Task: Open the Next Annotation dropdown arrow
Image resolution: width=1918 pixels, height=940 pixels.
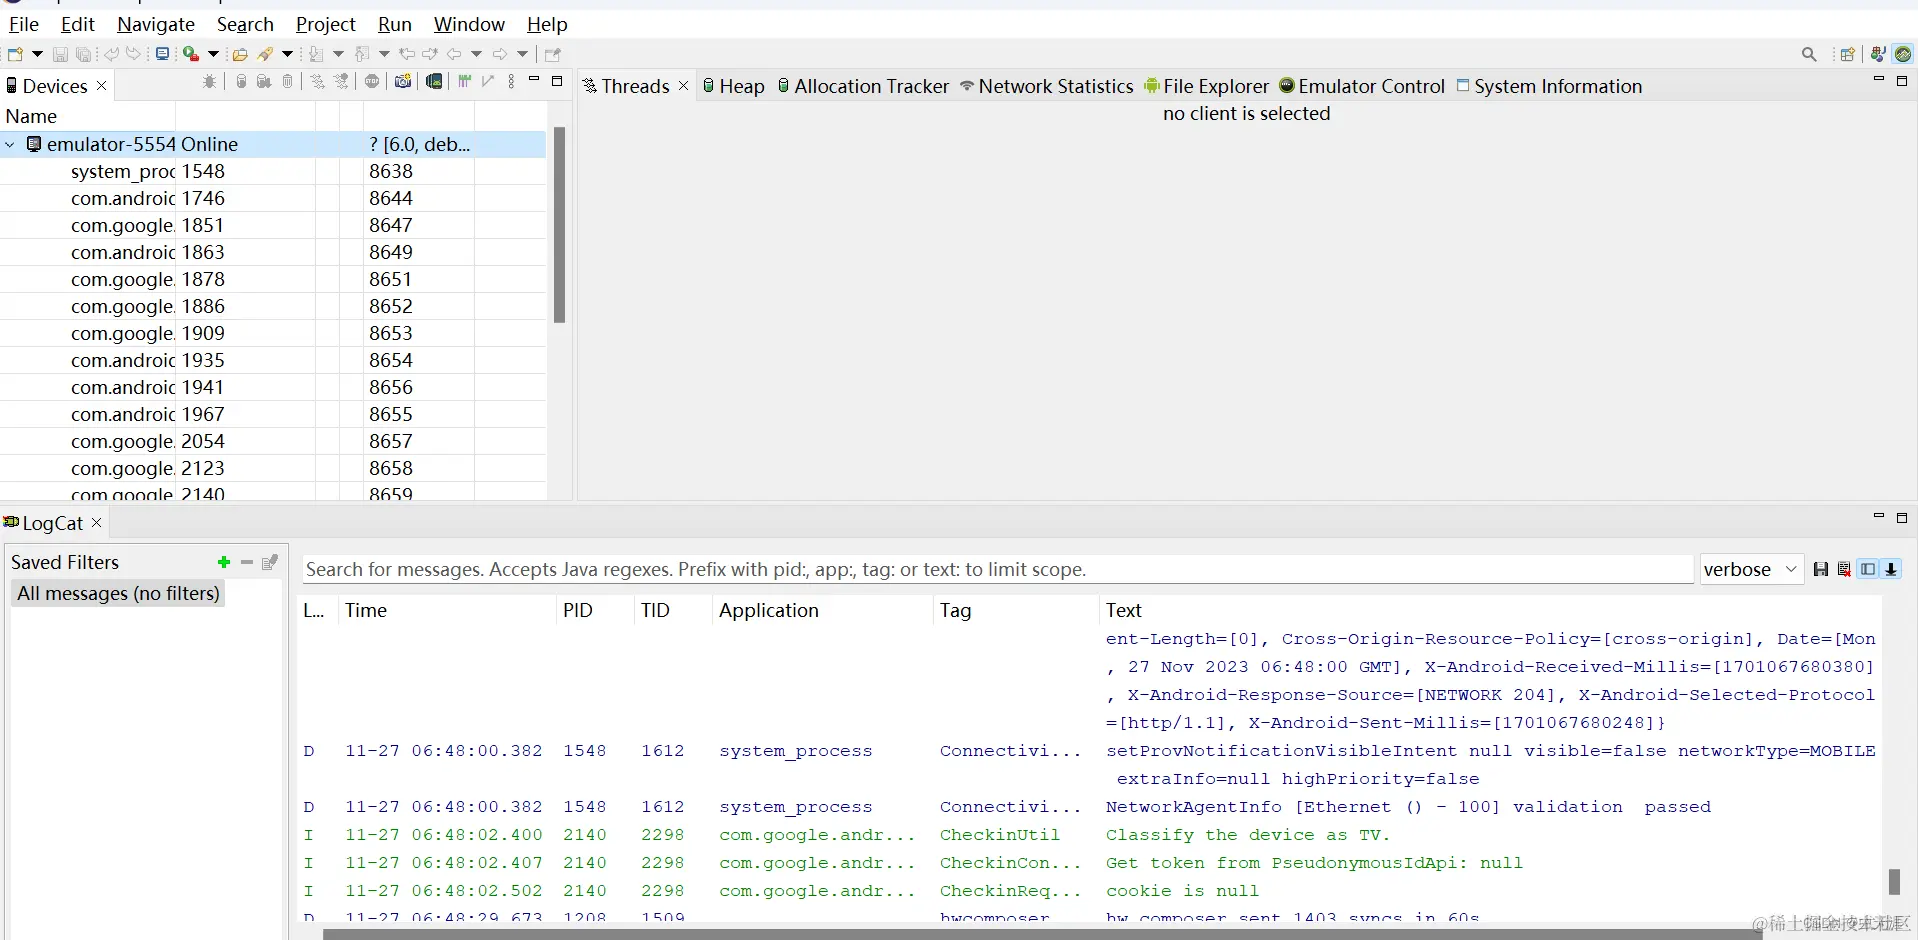Action: [x=338, y=54]
